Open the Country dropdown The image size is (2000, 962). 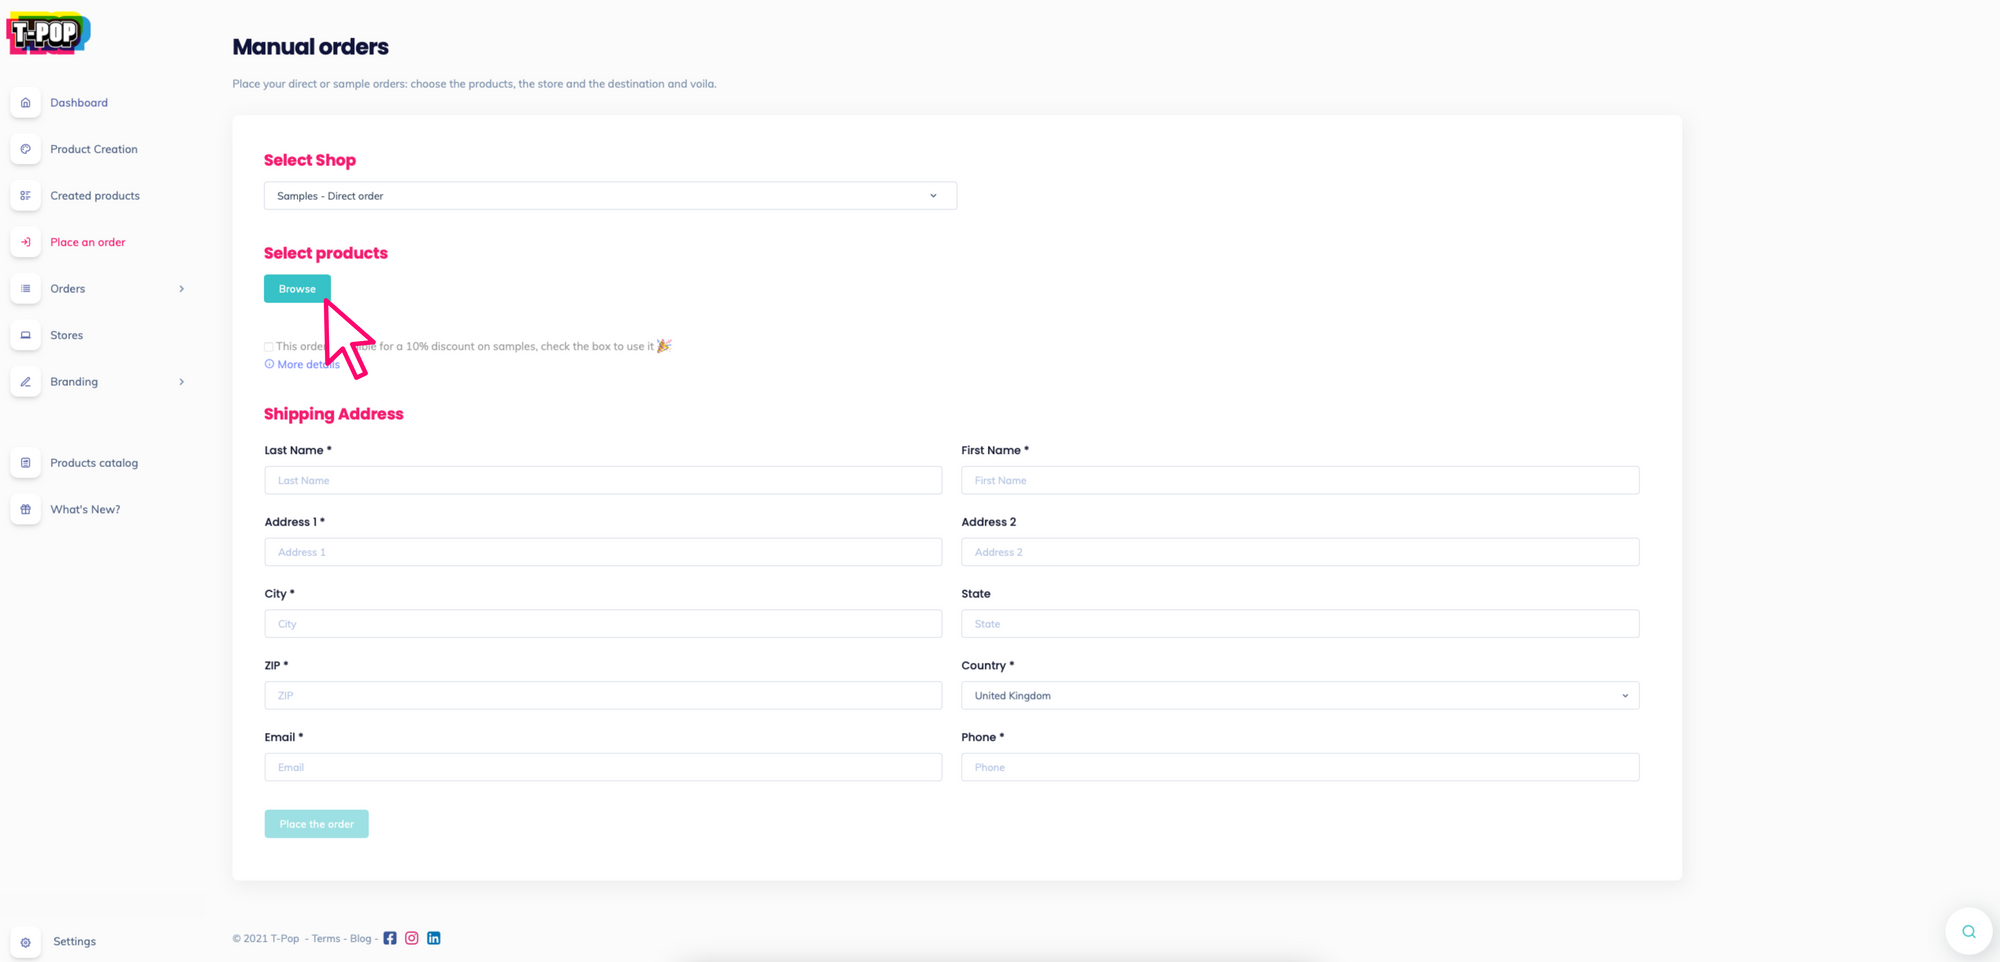coord(1299,696)
